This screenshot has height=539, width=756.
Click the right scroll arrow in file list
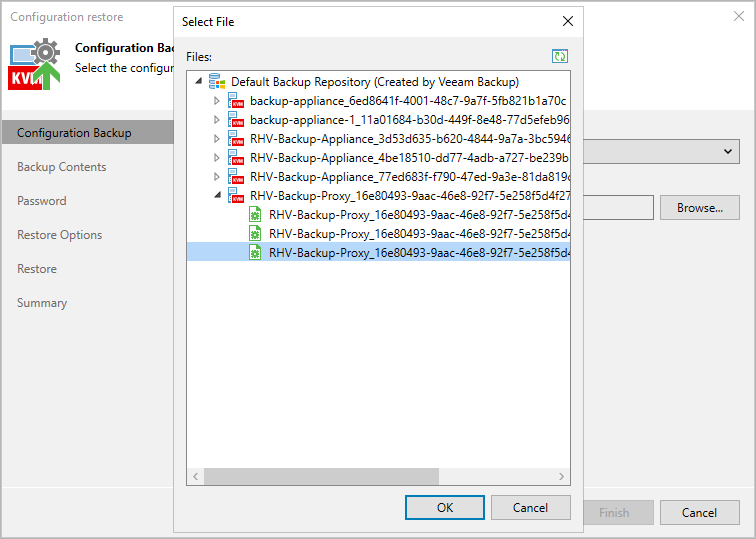pos(563,477)
